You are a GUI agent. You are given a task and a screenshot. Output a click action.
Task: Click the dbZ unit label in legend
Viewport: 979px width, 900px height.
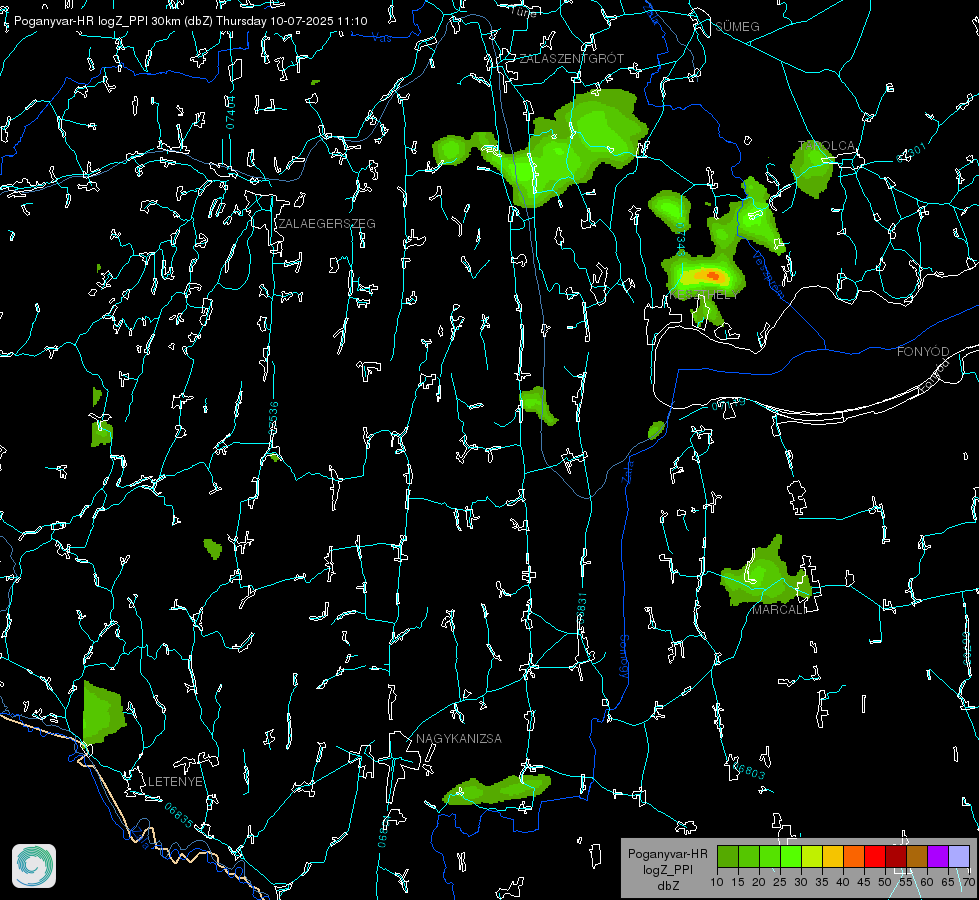(667, 886)
